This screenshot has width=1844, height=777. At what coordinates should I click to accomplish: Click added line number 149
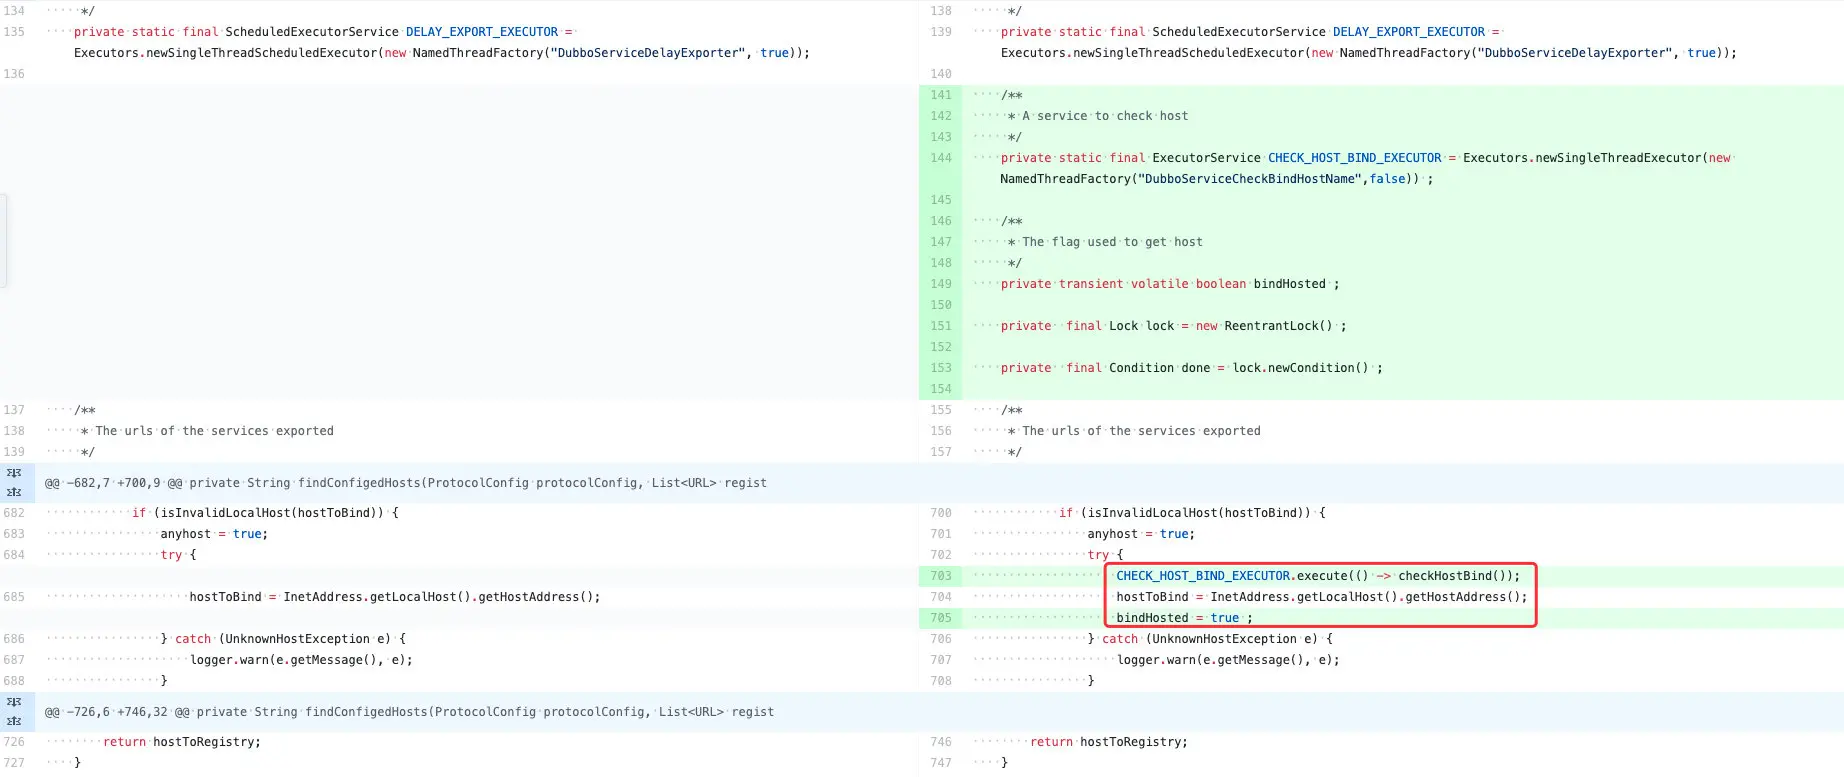[x=940, y=284]
